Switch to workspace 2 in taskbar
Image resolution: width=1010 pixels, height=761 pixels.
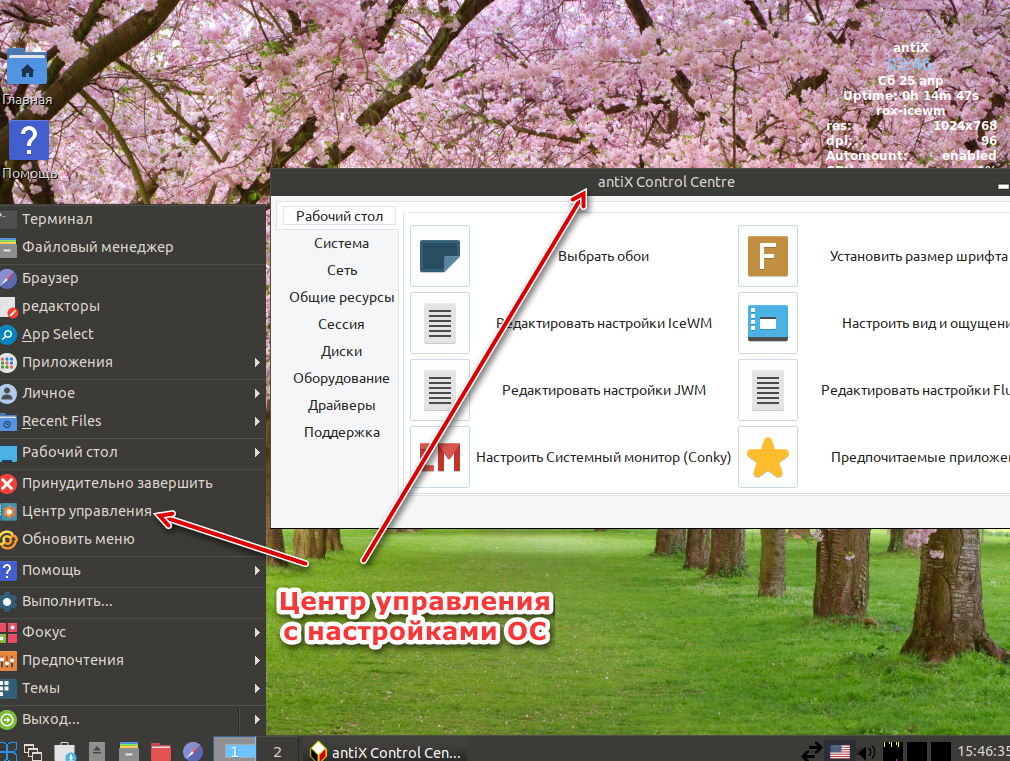click(278, 751)
